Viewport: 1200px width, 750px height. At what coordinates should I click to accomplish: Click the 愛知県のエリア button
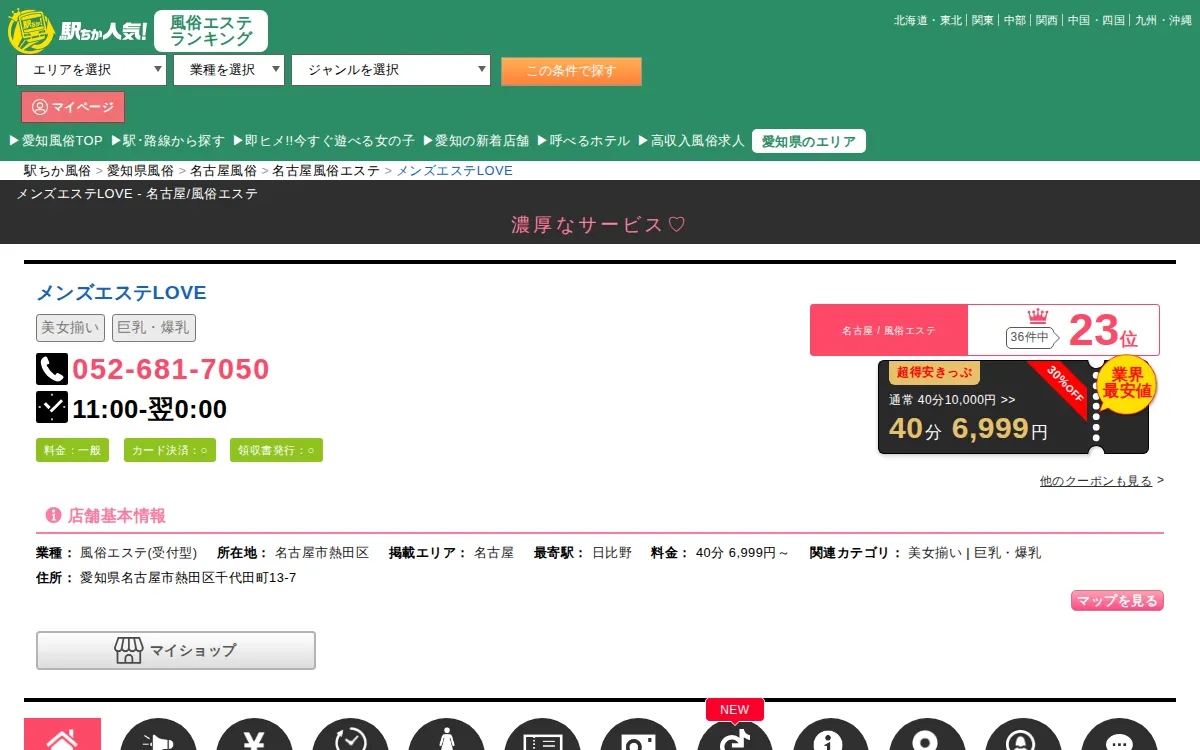809,141
